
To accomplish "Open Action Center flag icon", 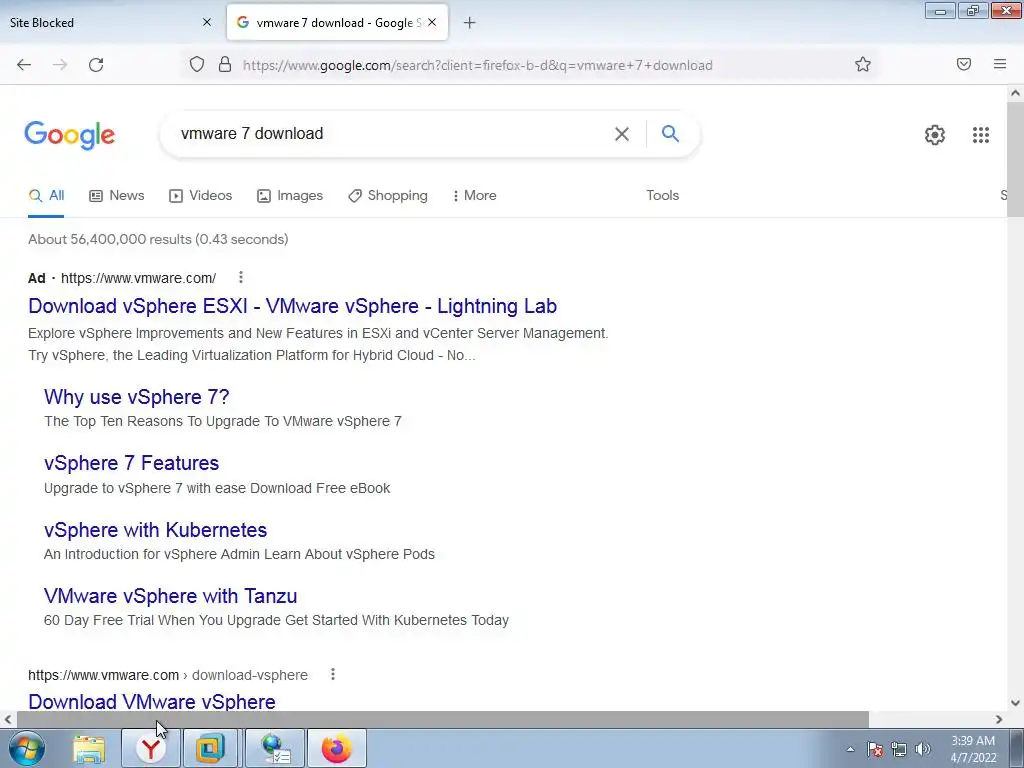I will coord(875,749).
